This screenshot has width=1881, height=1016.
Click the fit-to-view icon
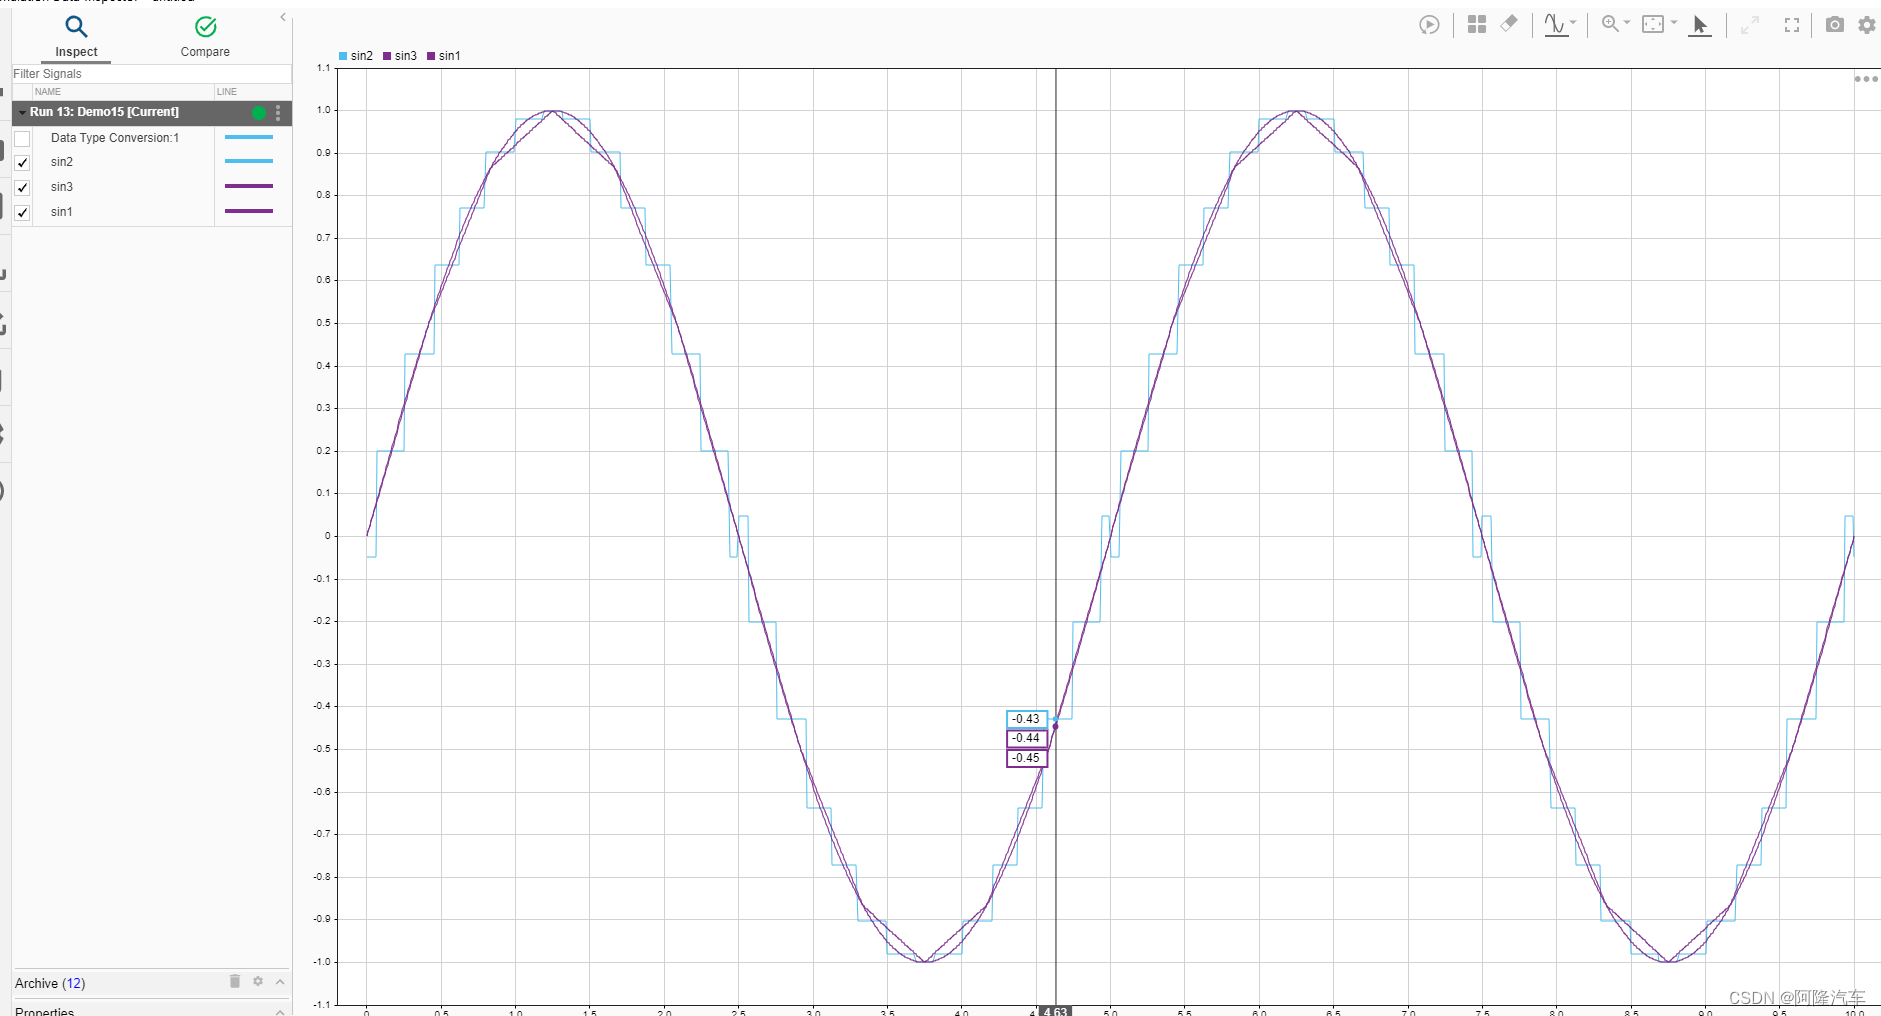[x=1653, y=24]
